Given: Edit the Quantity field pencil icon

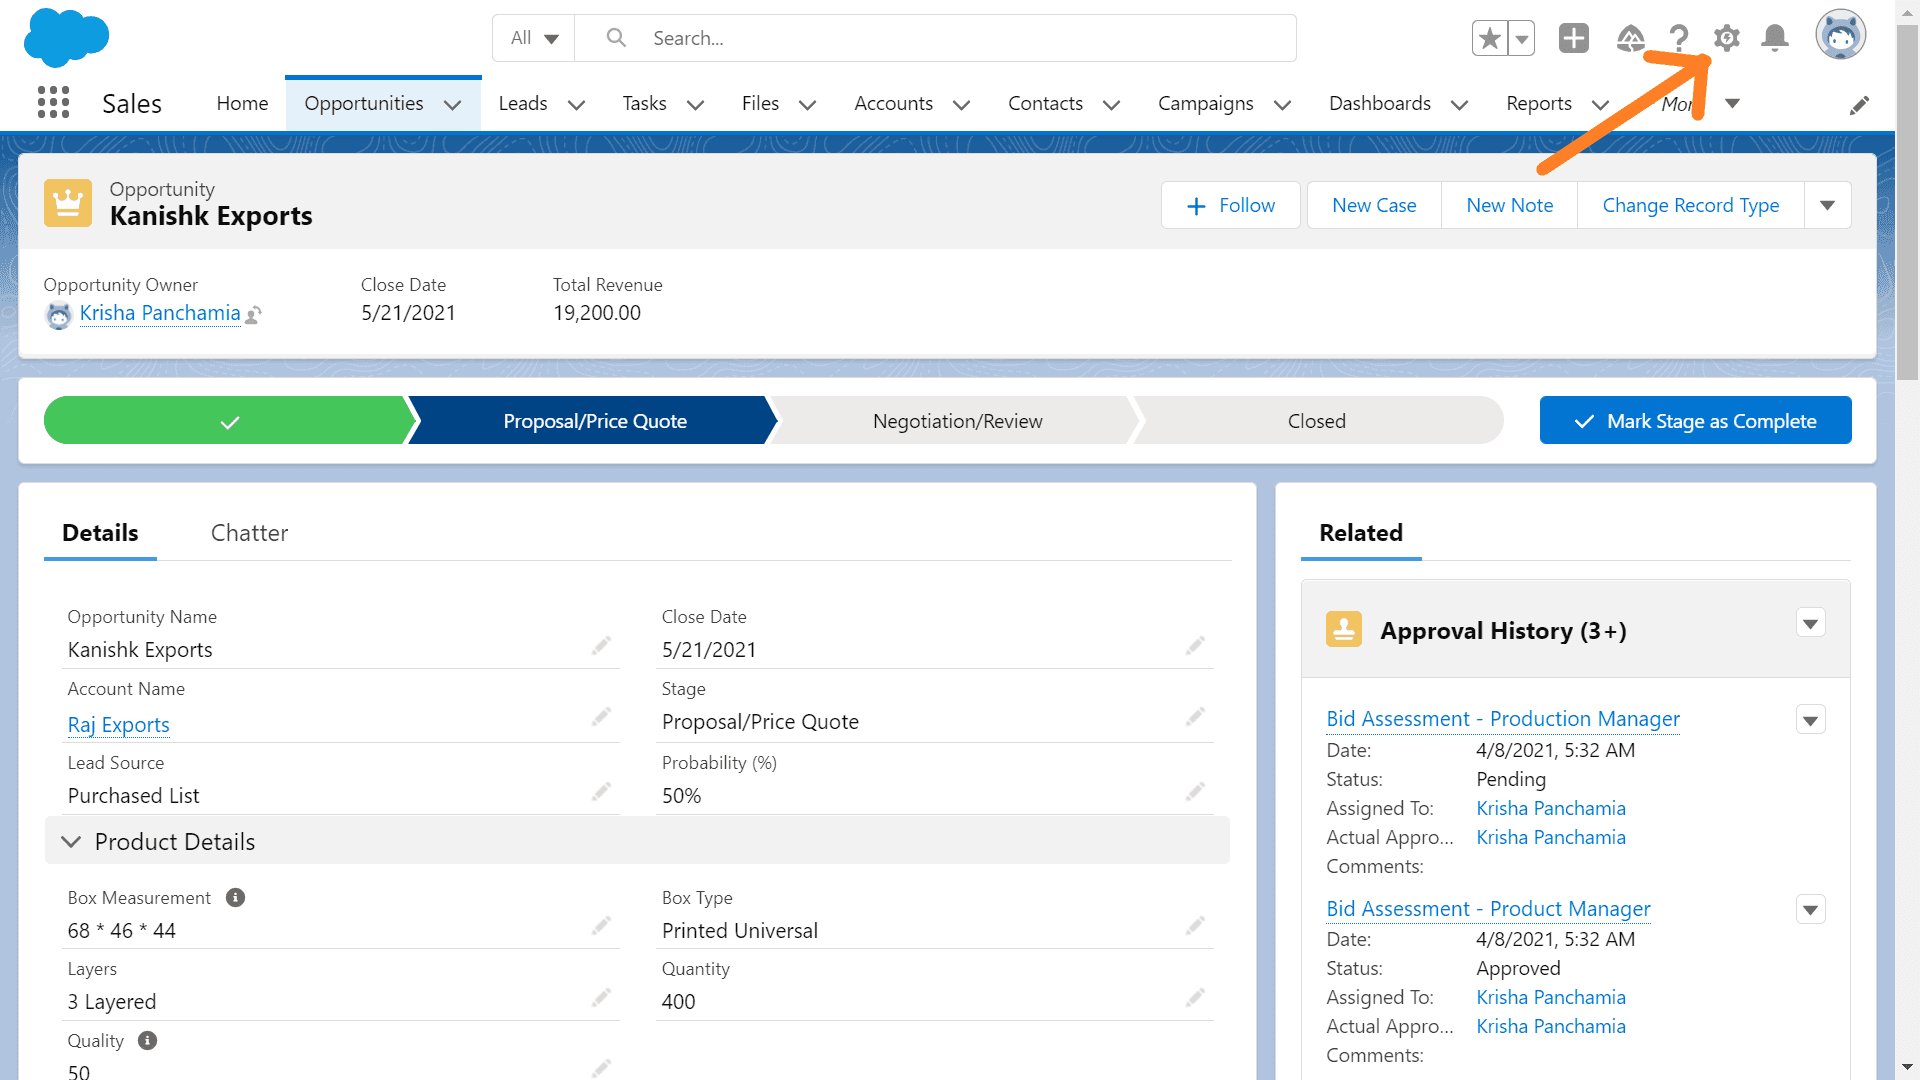Looking at the screenshot, I should point(1195,998).
